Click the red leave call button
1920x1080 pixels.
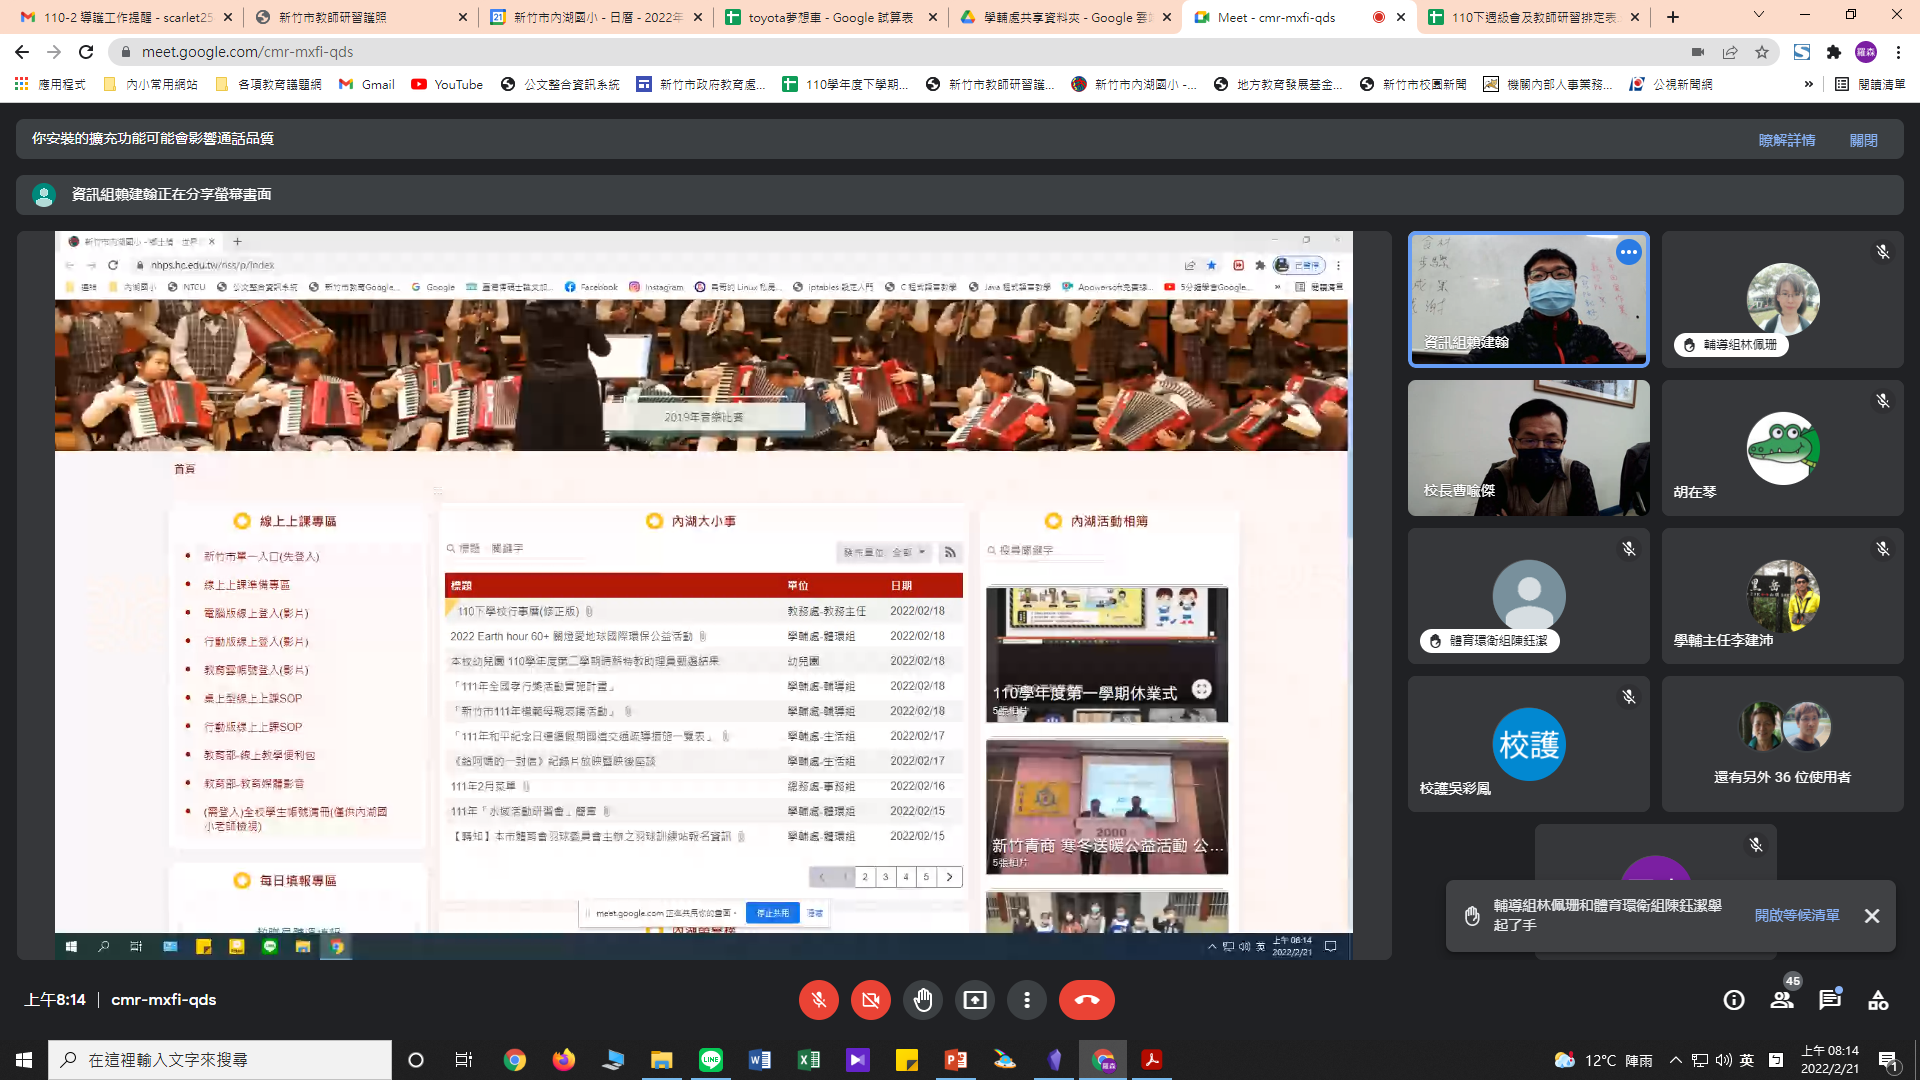[x=1086, y=1000]
